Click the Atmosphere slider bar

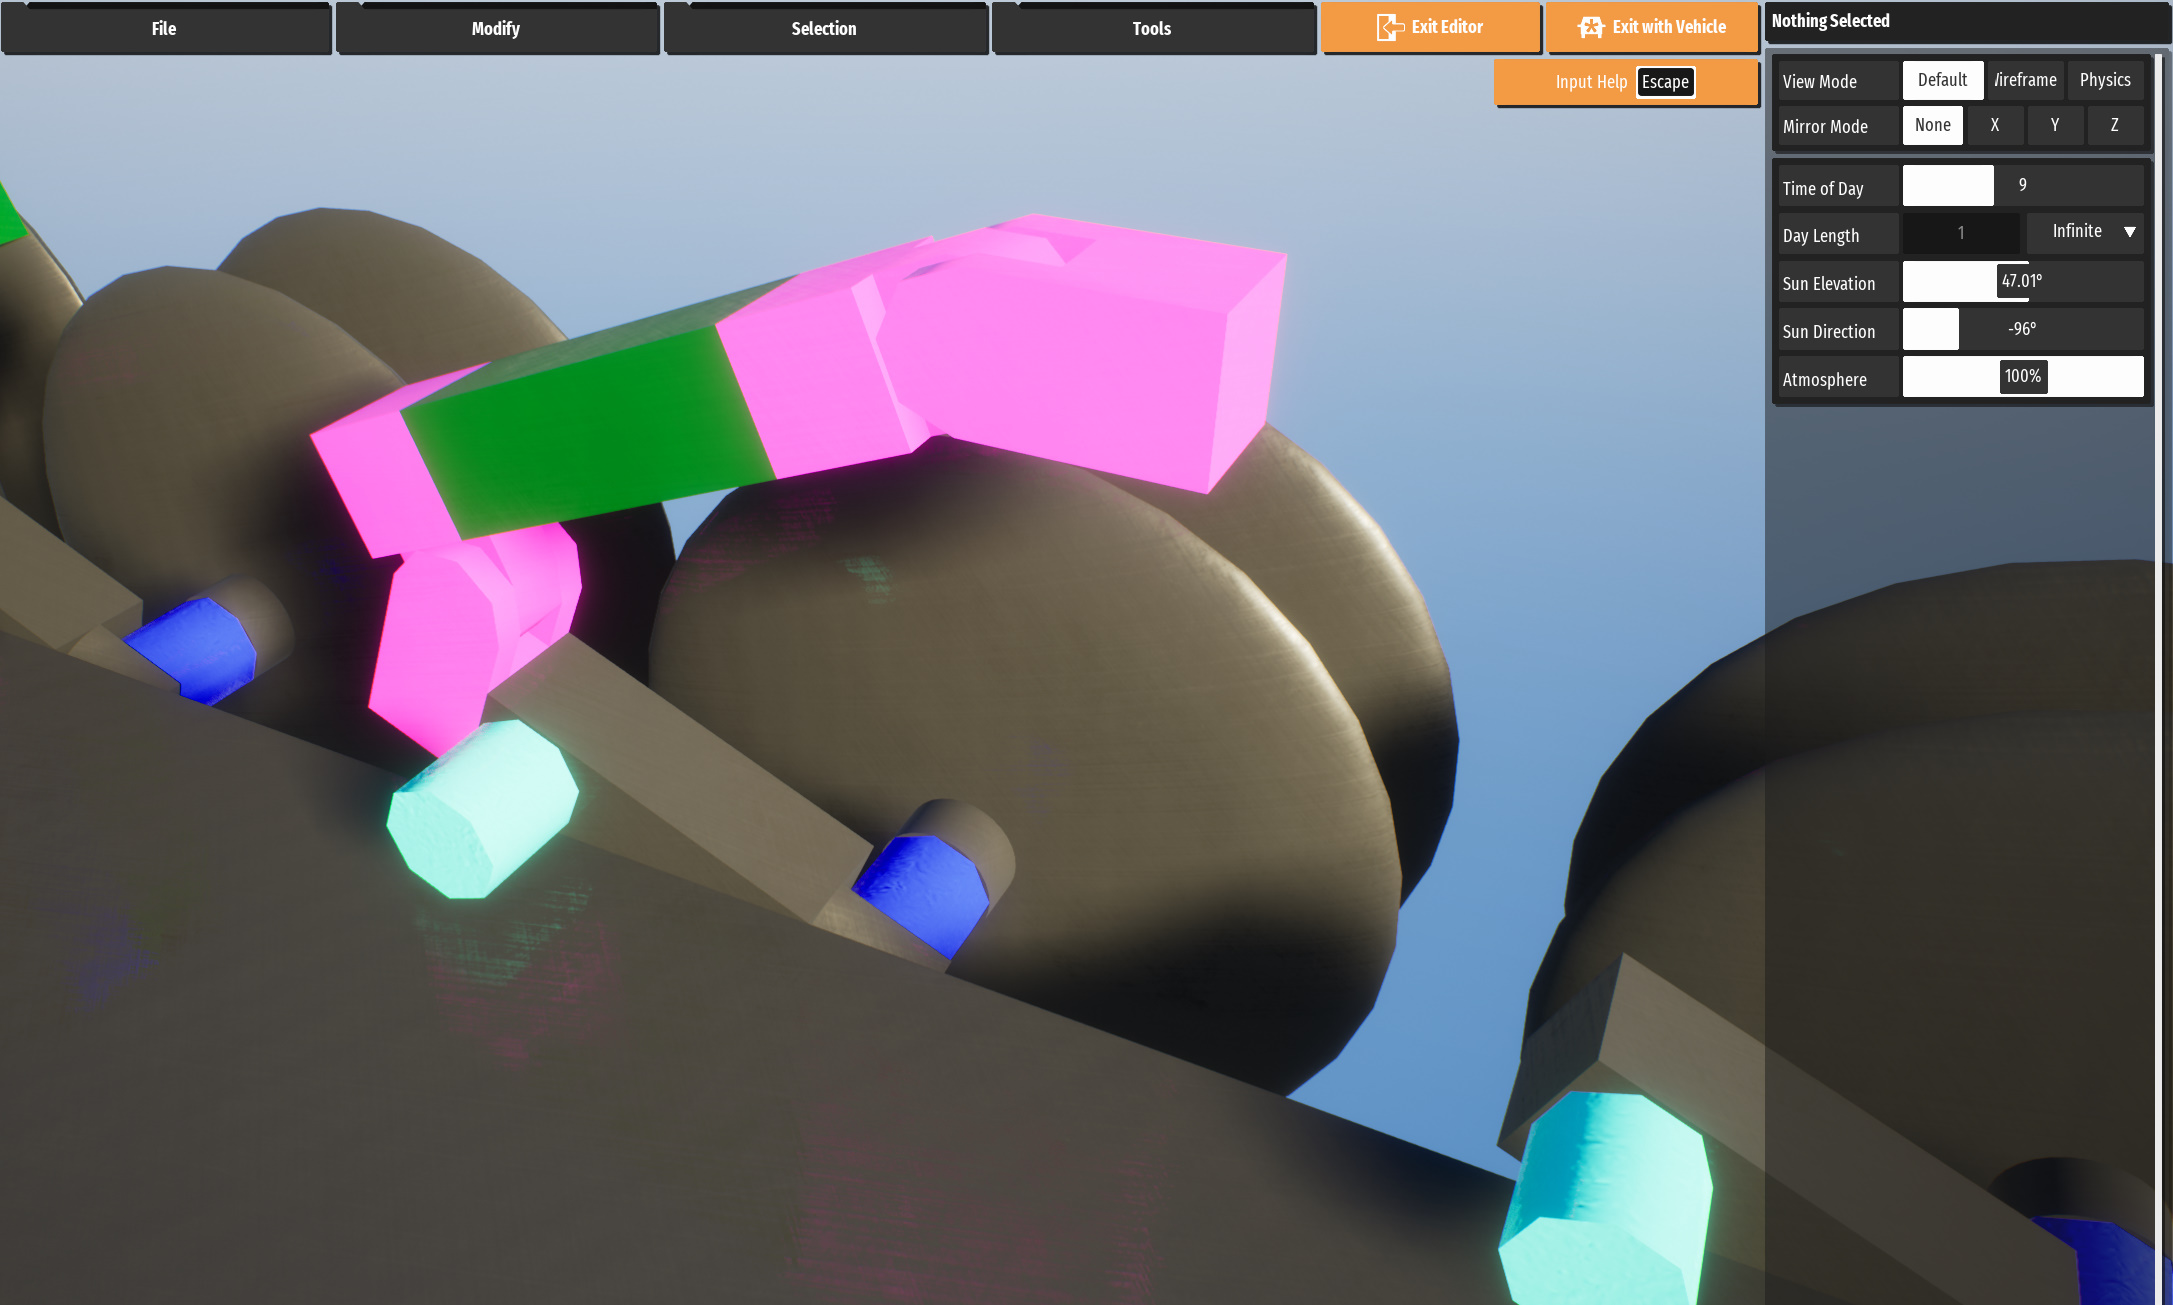tap(2022, 377)
